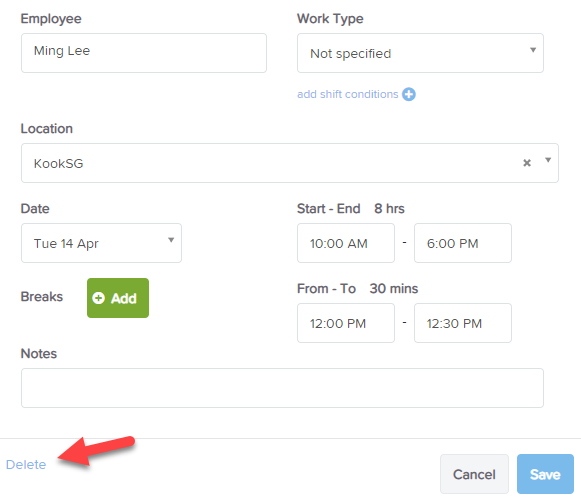The image size is (581, 498).
Task: Click the Delete link
Action: tap(26, 465)
